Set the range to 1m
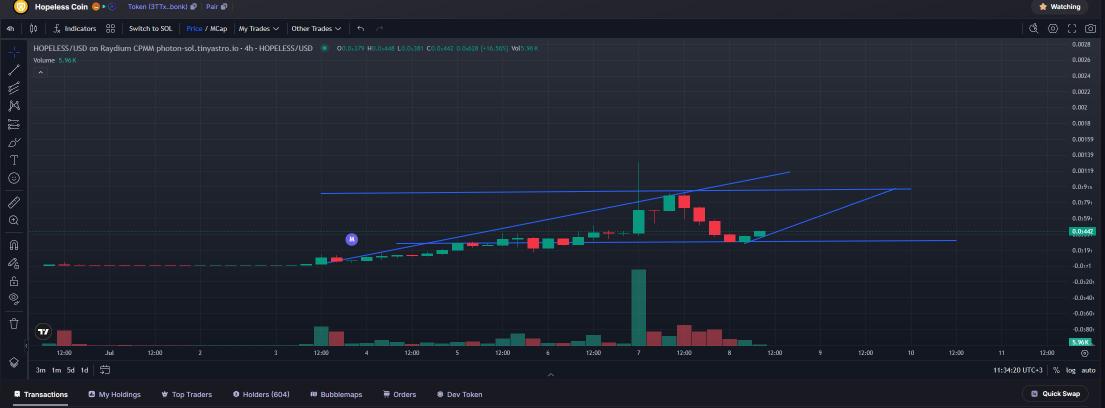The height and width of the screenshot is (408, 1105). (x=56, y=370)
